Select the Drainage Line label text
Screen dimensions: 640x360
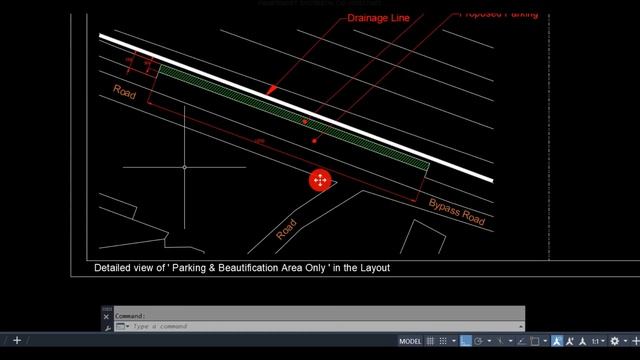click(378, 18)
